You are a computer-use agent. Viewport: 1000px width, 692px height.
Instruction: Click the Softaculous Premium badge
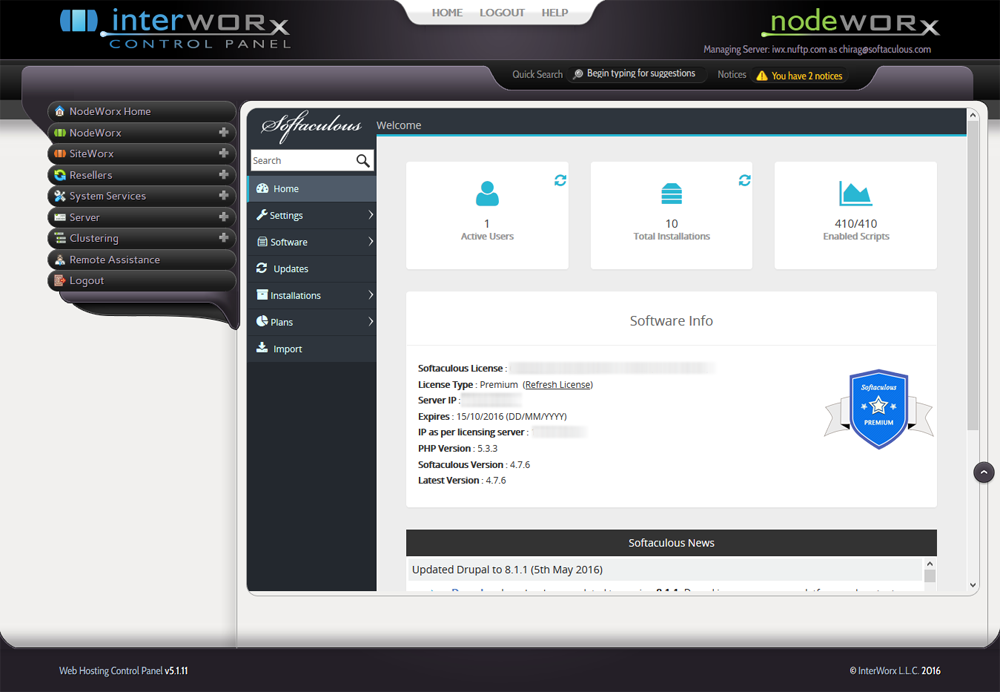coord(878,409)
